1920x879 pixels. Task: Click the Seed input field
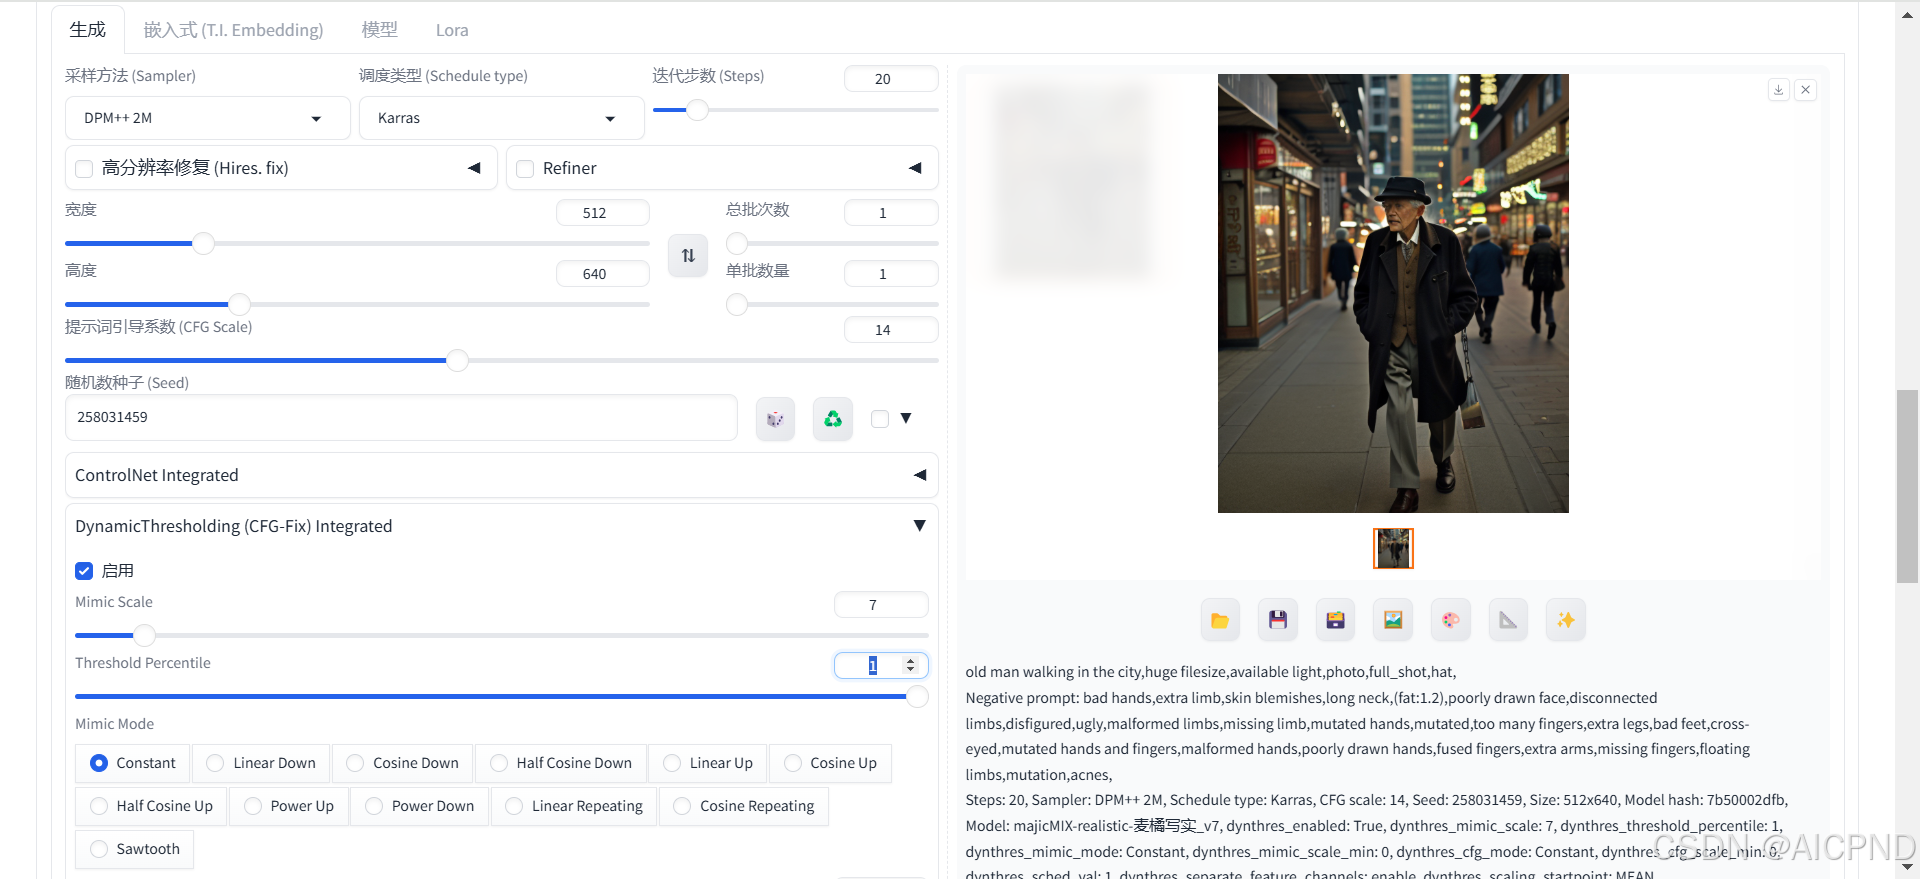[401, 418]
